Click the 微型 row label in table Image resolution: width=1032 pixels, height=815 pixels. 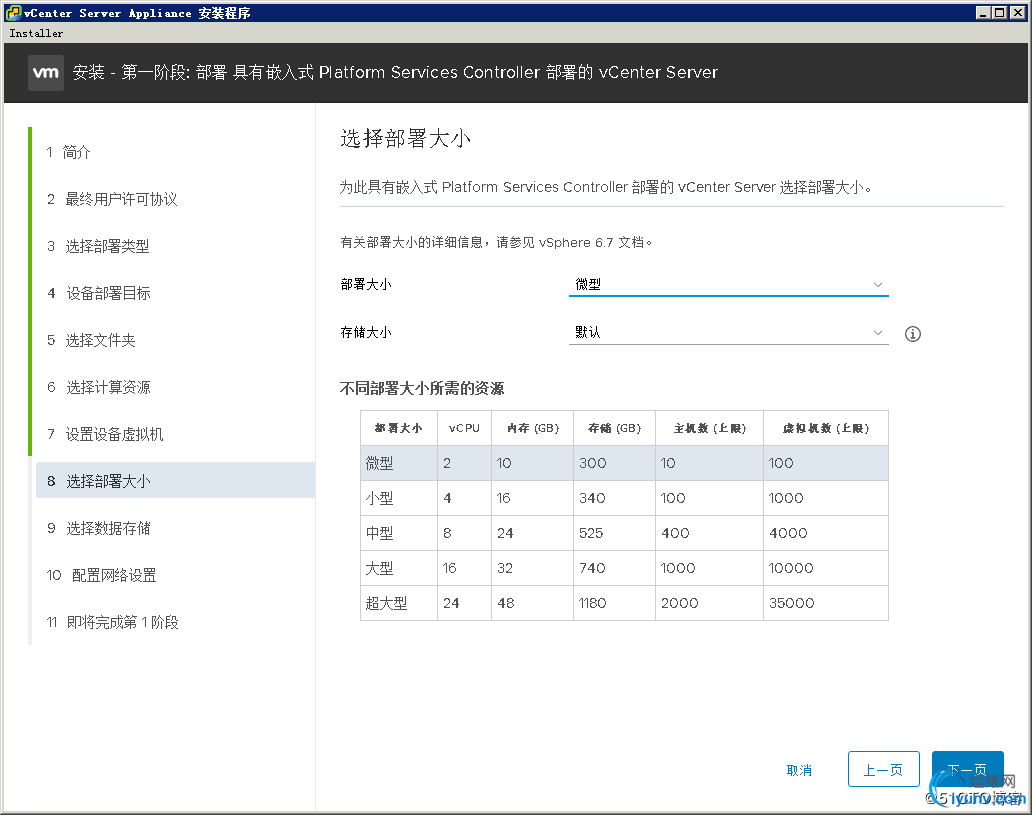coord(380,463)
